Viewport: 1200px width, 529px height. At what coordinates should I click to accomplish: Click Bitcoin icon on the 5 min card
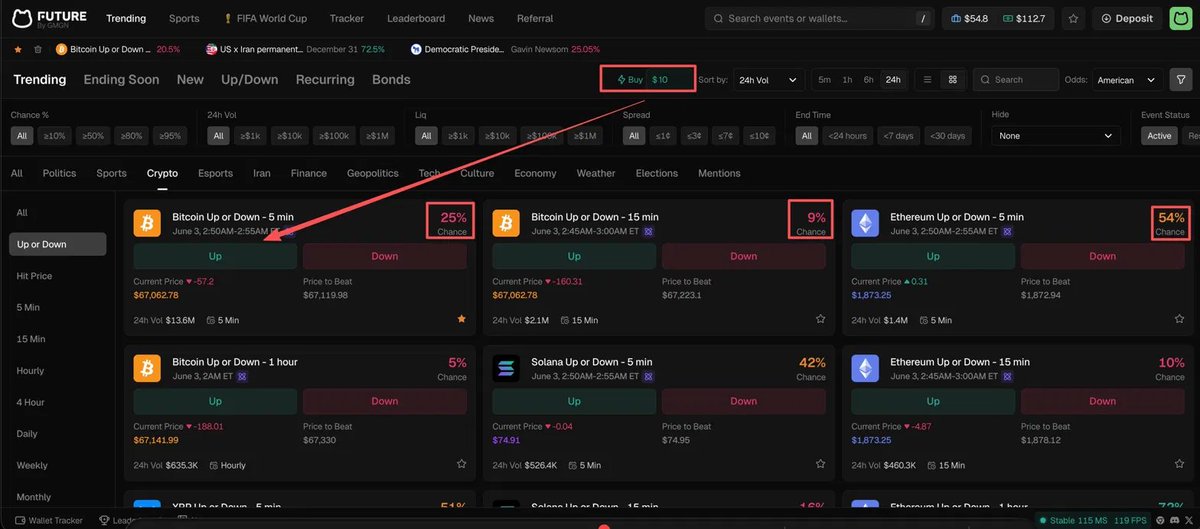(x=148, y=223)
